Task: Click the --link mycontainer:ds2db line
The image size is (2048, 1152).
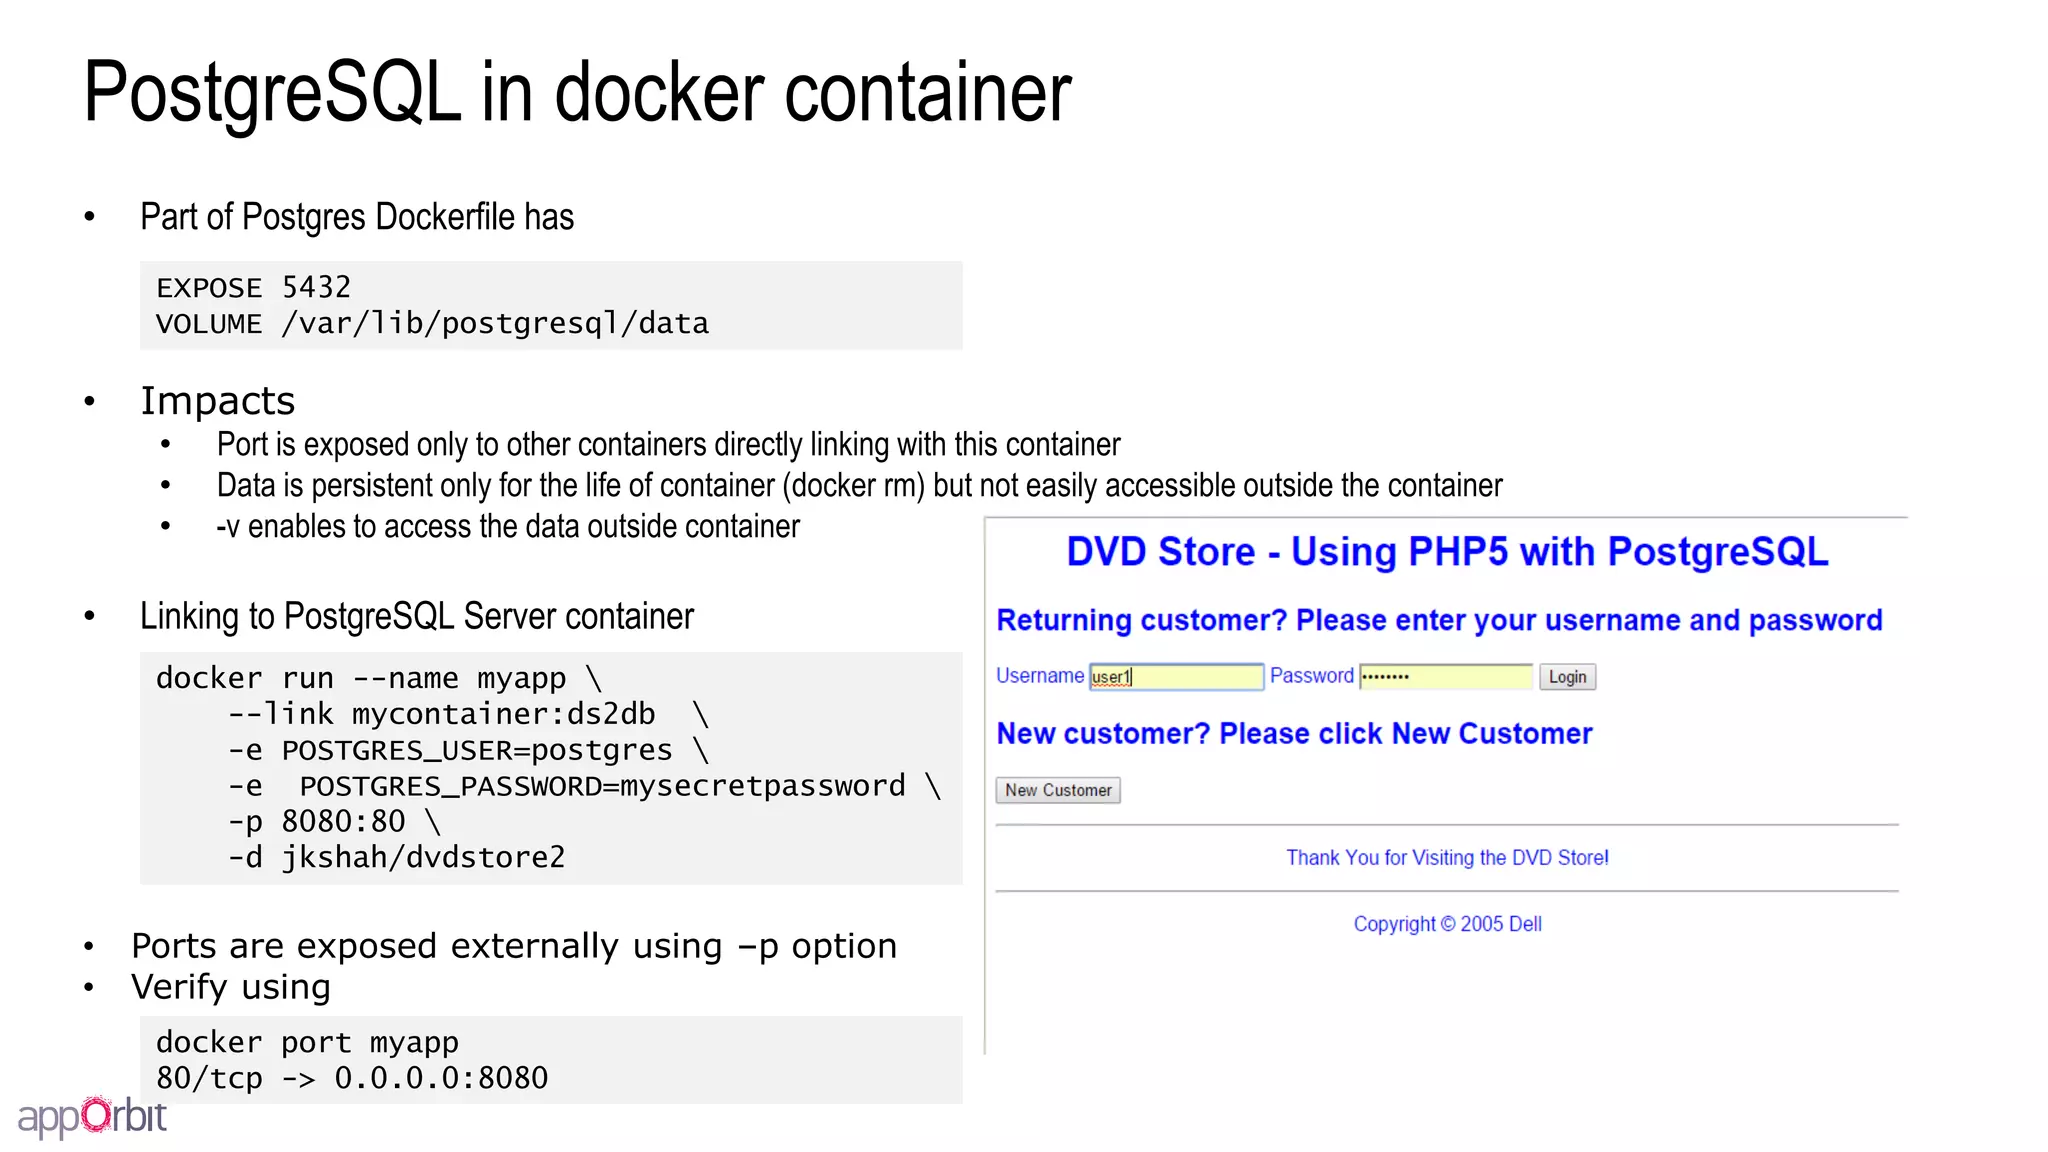Action: [x=466, y=714]
